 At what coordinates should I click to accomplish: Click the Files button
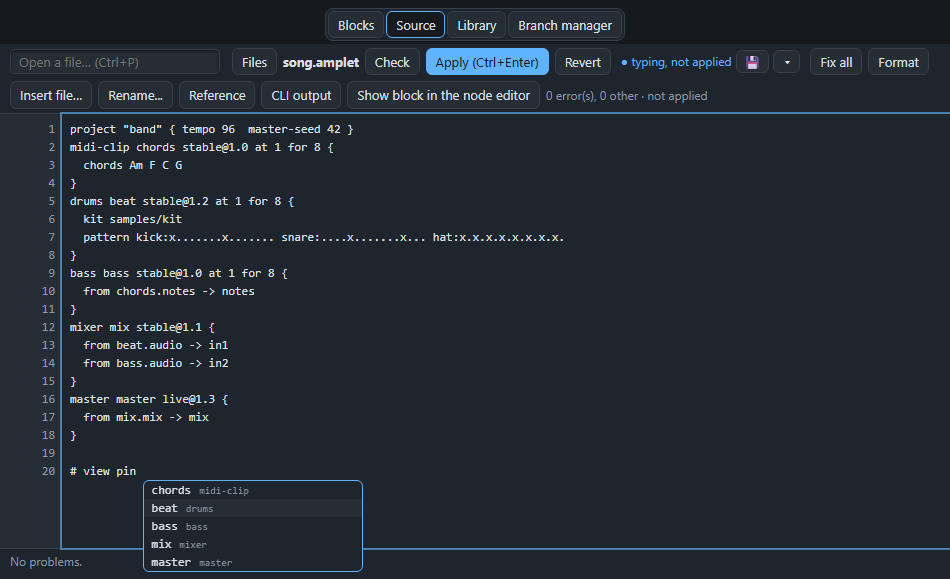click(254, 62)
